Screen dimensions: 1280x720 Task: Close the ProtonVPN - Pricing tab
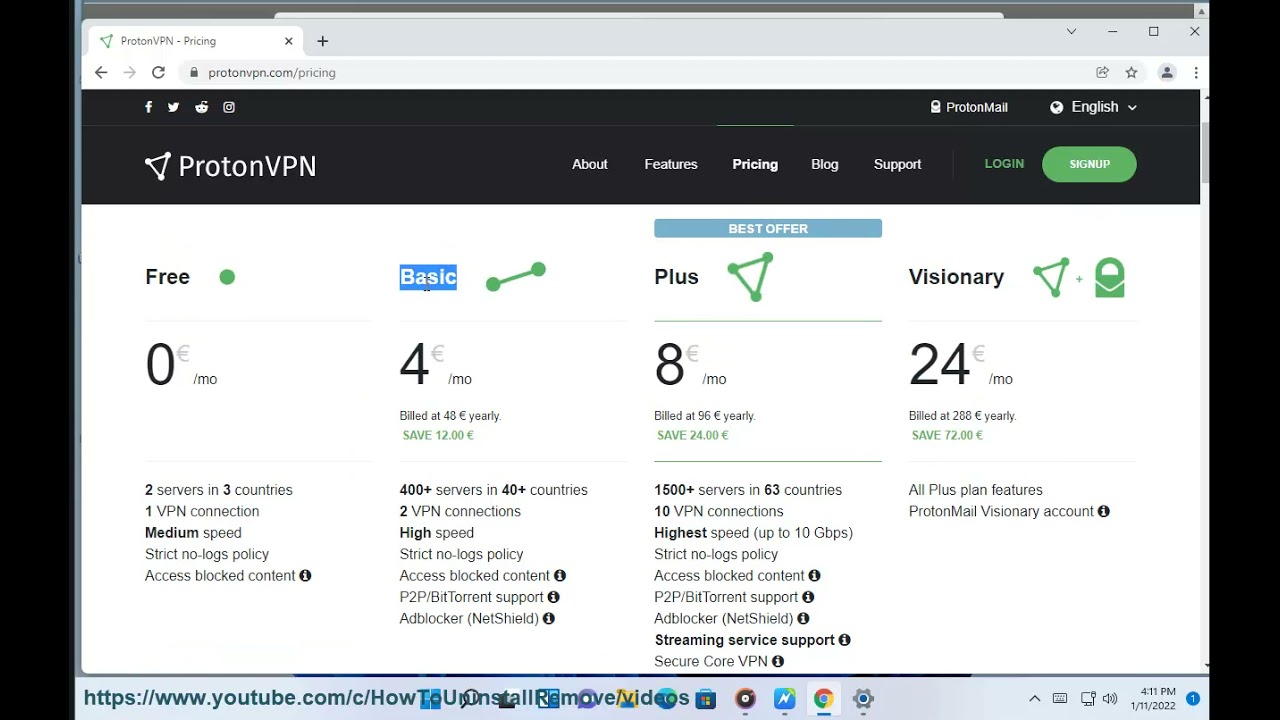pyautogui.click(x=289, y=41)
